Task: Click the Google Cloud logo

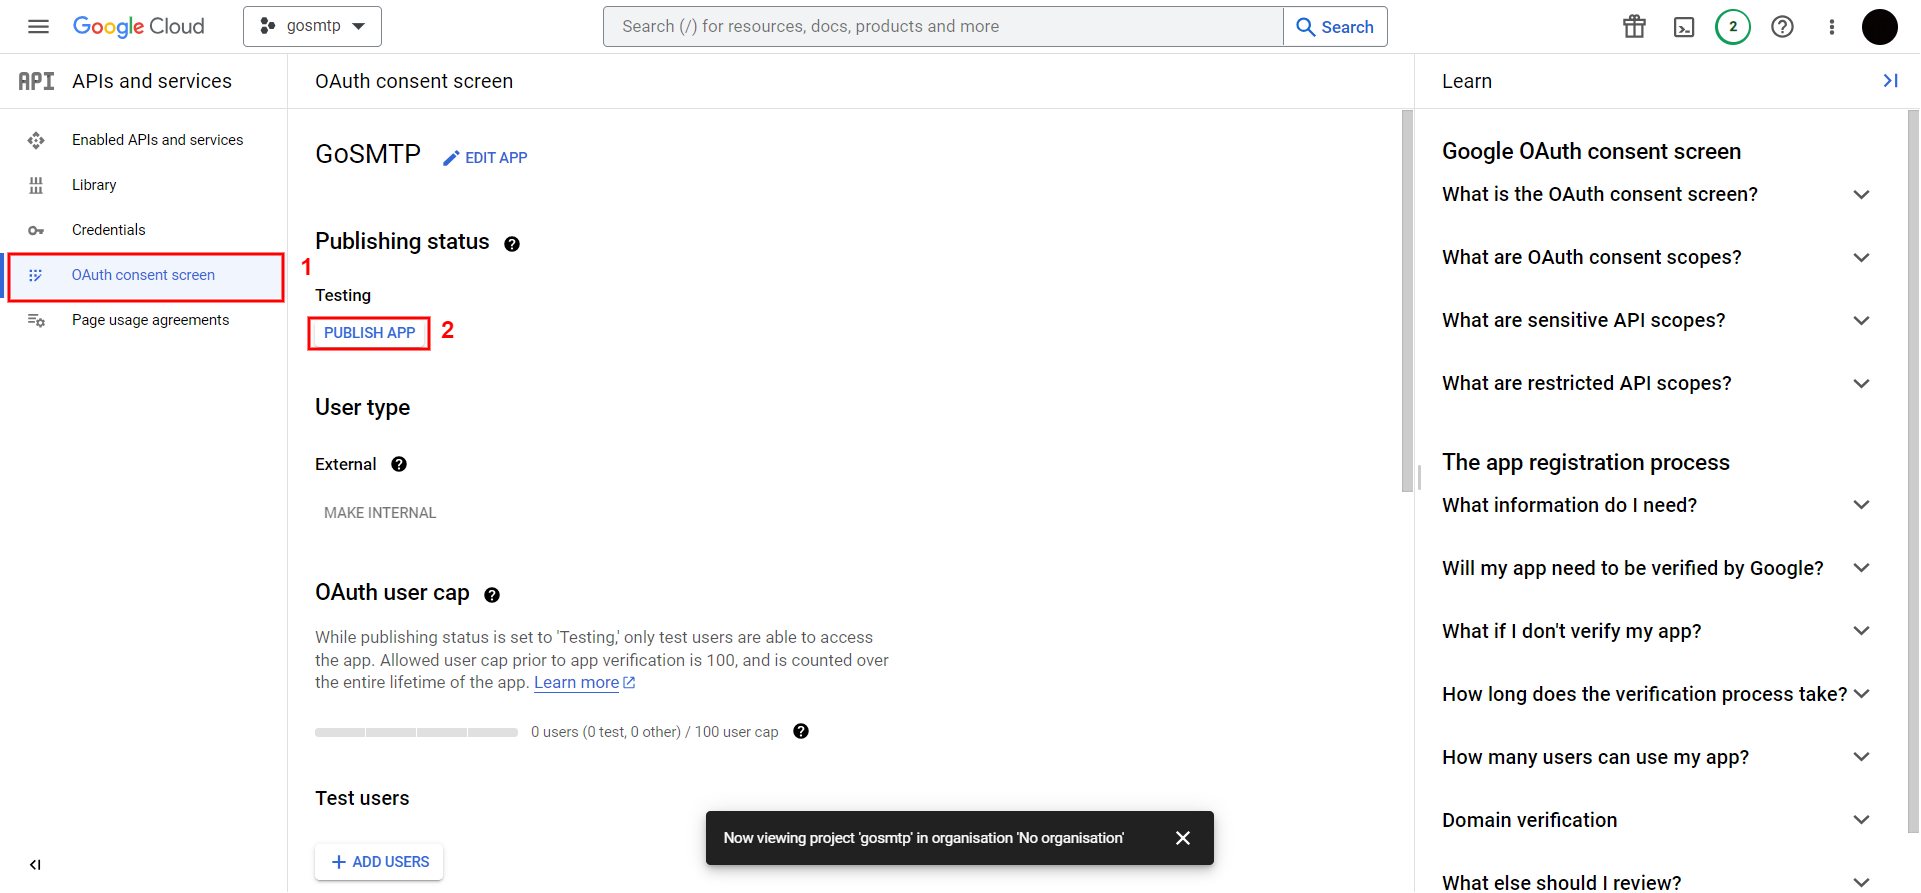Action: [139, 27]
